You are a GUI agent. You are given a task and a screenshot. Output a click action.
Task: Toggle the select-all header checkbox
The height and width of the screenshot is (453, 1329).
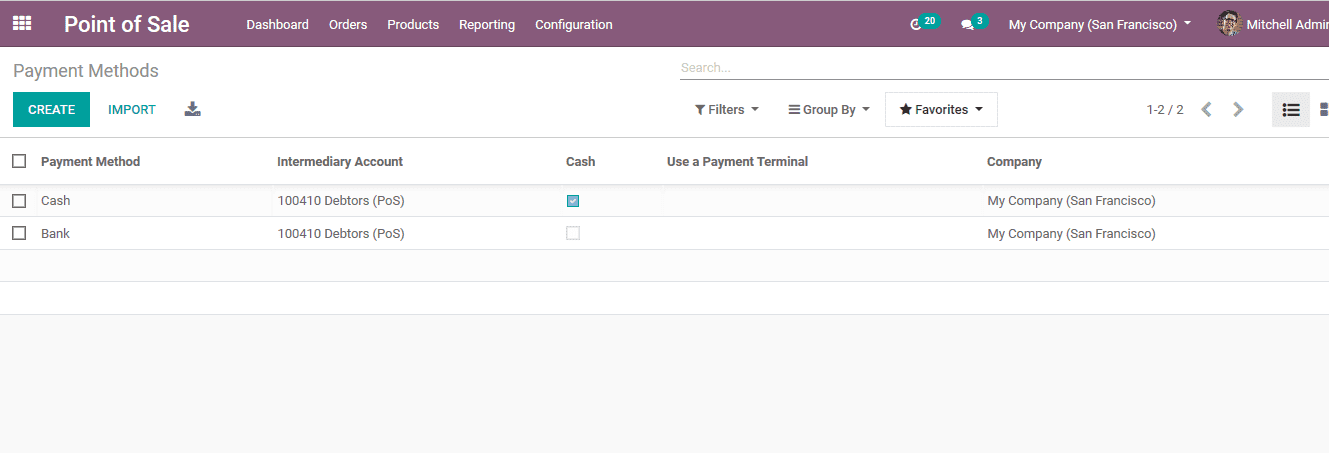(x=19, y=161)
